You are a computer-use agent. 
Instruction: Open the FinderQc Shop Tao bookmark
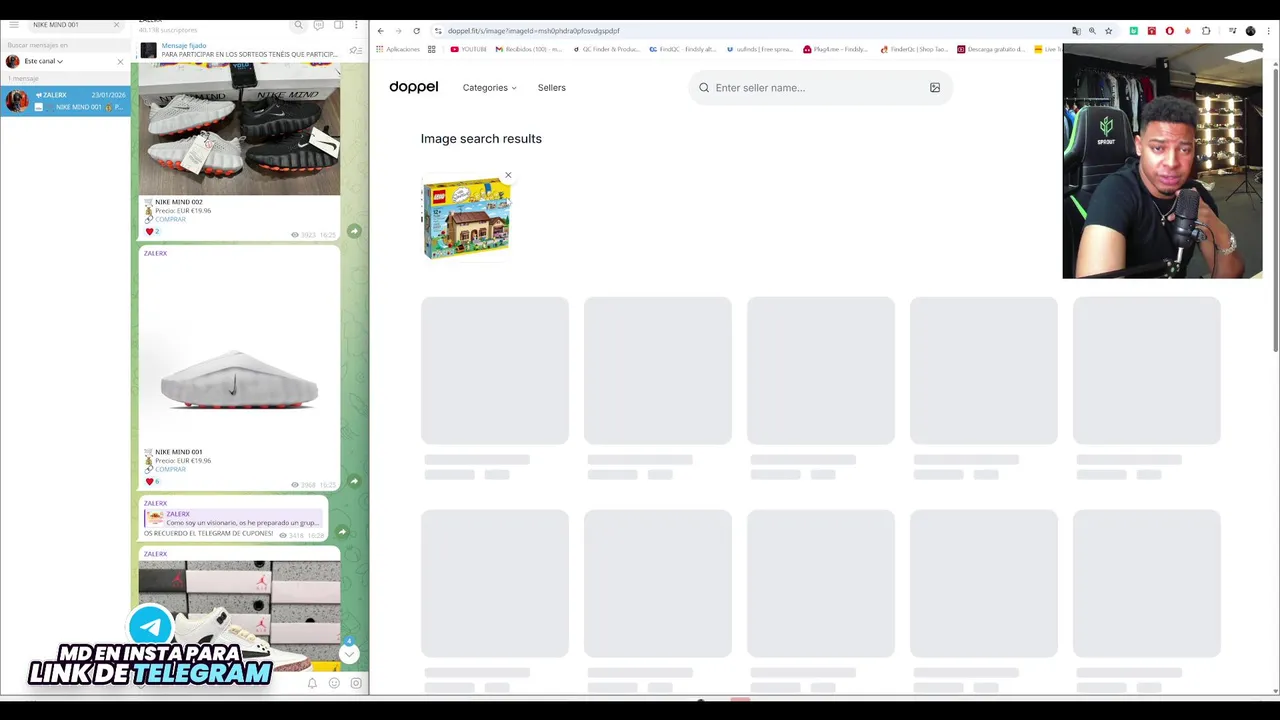pos(914,49)
